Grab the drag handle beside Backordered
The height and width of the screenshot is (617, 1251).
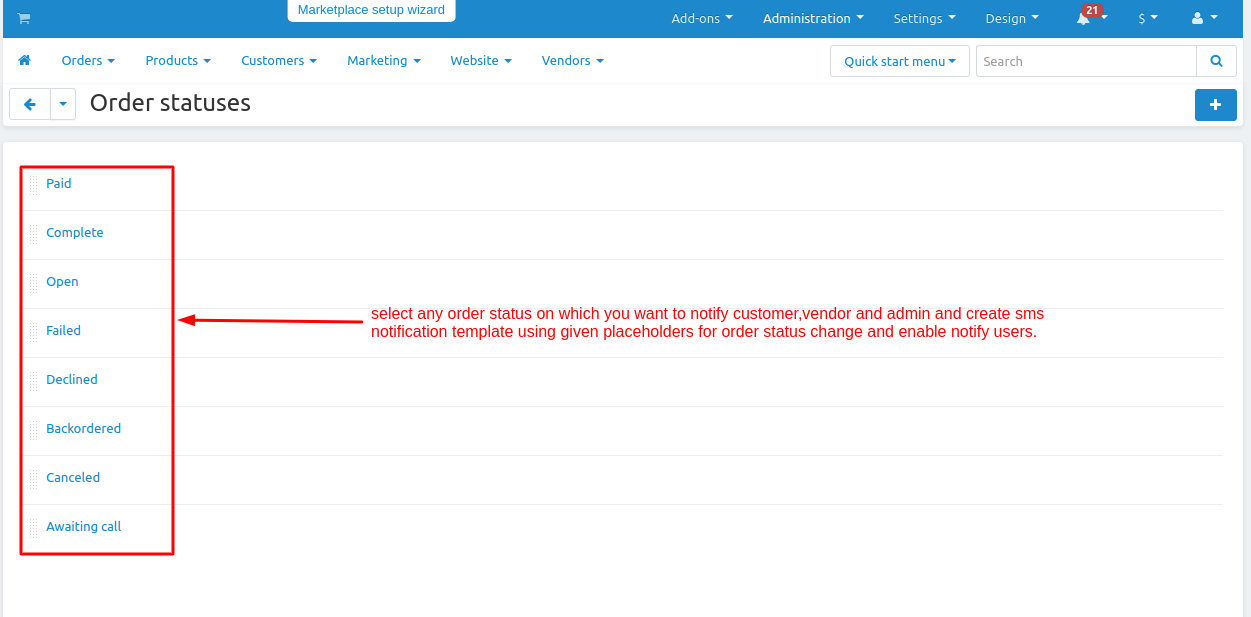click(34, 429)
